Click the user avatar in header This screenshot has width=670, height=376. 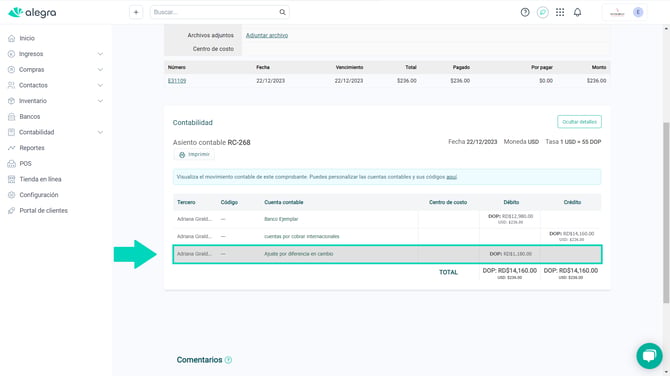(x=638, y=12)
